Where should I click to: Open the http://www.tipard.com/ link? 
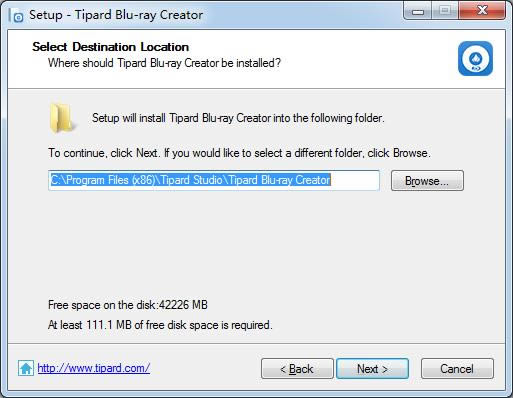coord(94,368)
